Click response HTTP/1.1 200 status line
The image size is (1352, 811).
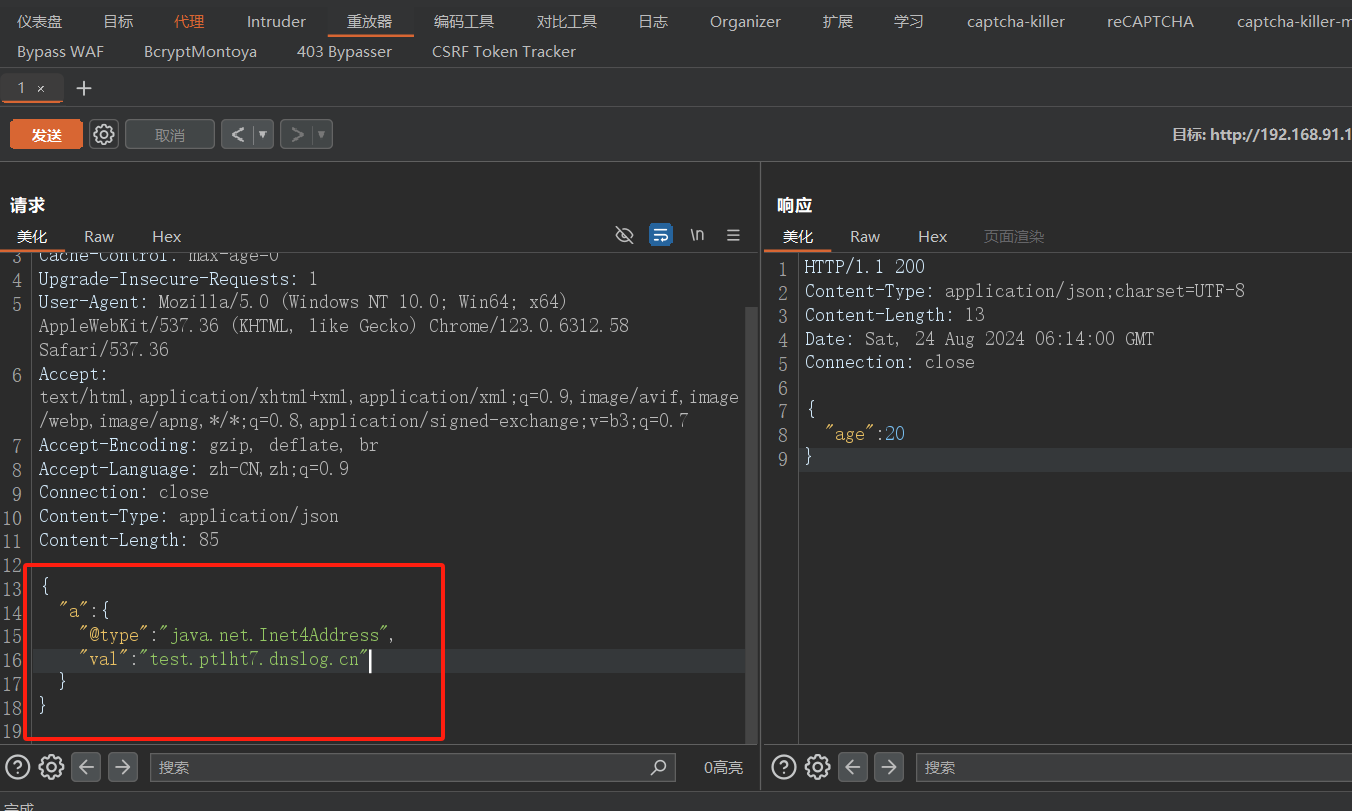(x=865, y=267)
